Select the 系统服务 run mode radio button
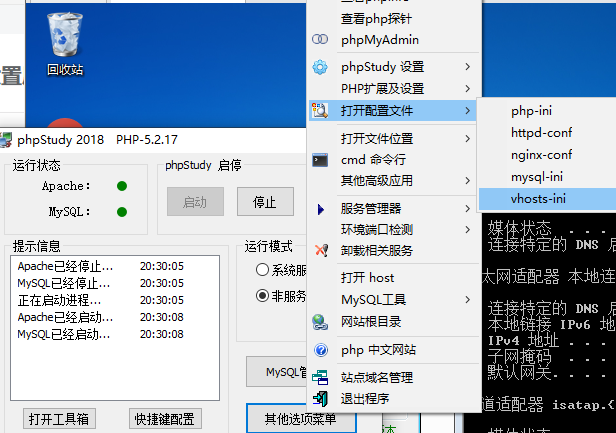 262,270
